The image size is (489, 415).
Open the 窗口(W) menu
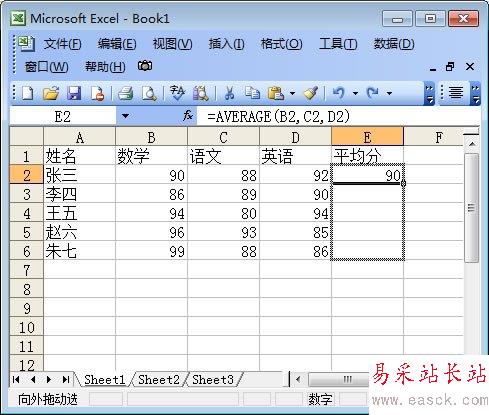[47, 67]
